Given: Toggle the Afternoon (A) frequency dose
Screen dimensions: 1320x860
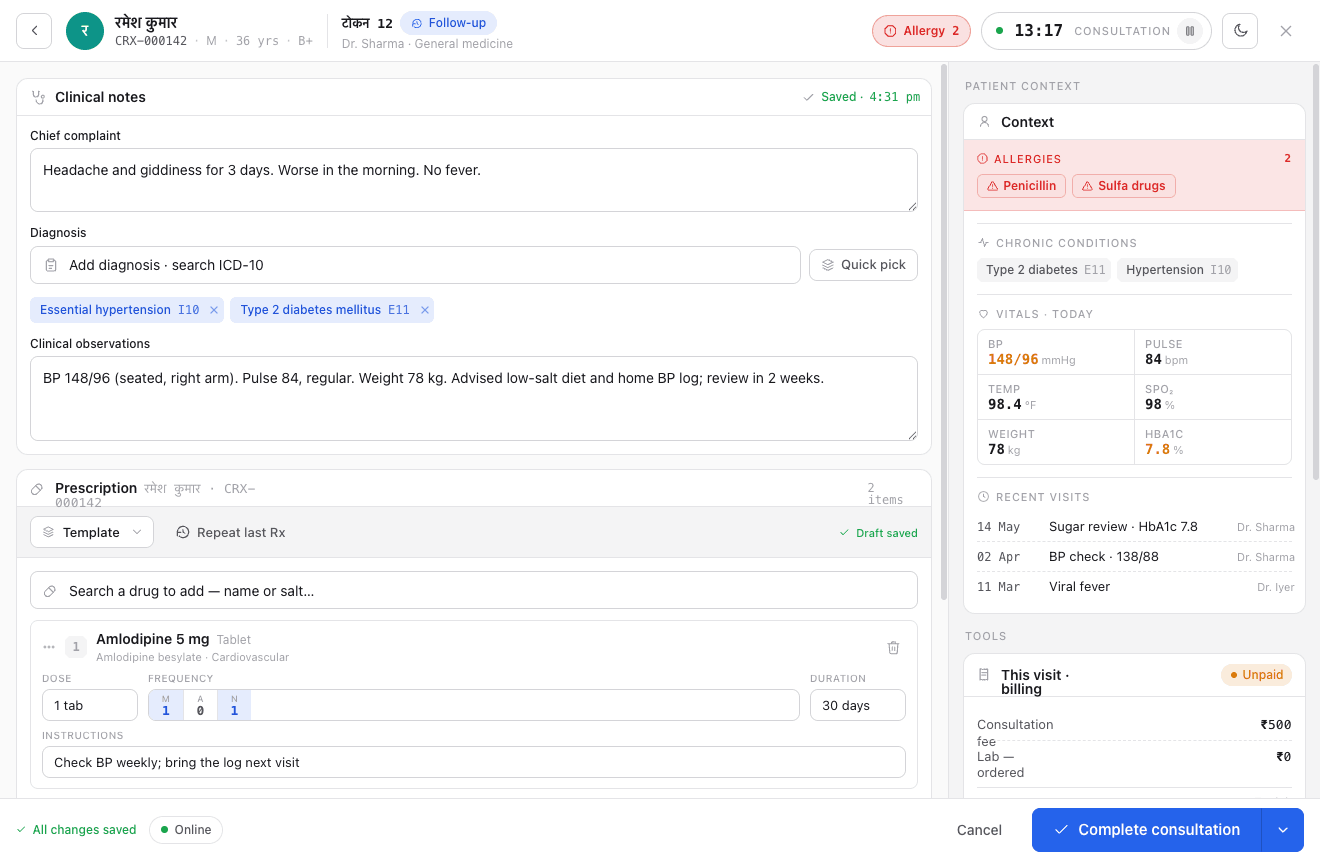Looking at the screenshot, I should click(x=200, y=705).
